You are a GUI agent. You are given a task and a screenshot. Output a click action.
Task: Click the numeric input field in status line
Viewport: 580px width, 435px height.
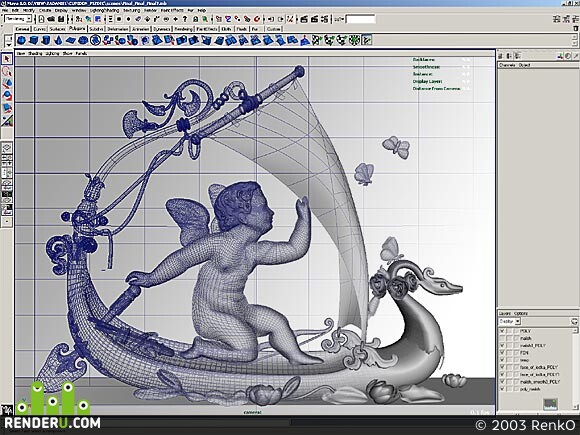[x=361, y=19]
